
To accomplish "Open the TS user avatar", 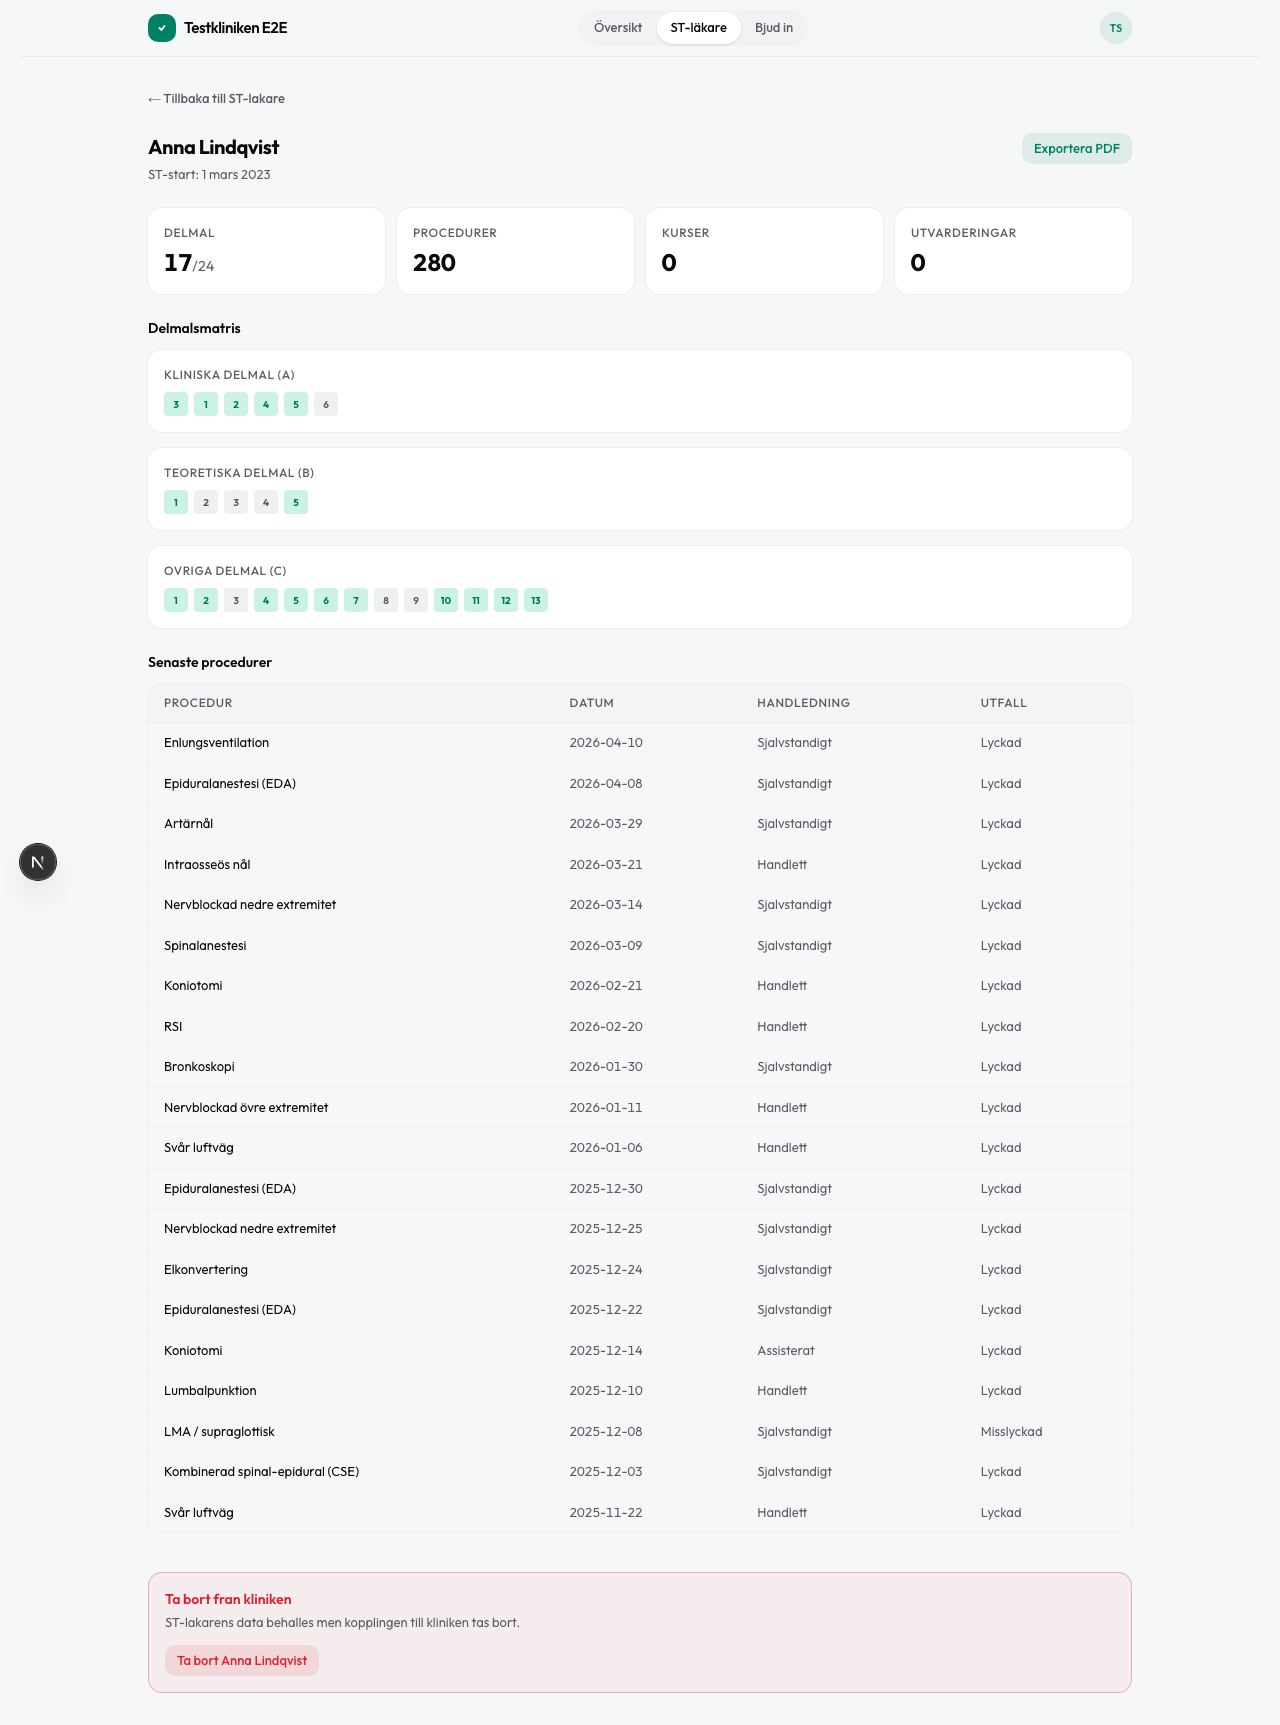I will pos(1115,28).
